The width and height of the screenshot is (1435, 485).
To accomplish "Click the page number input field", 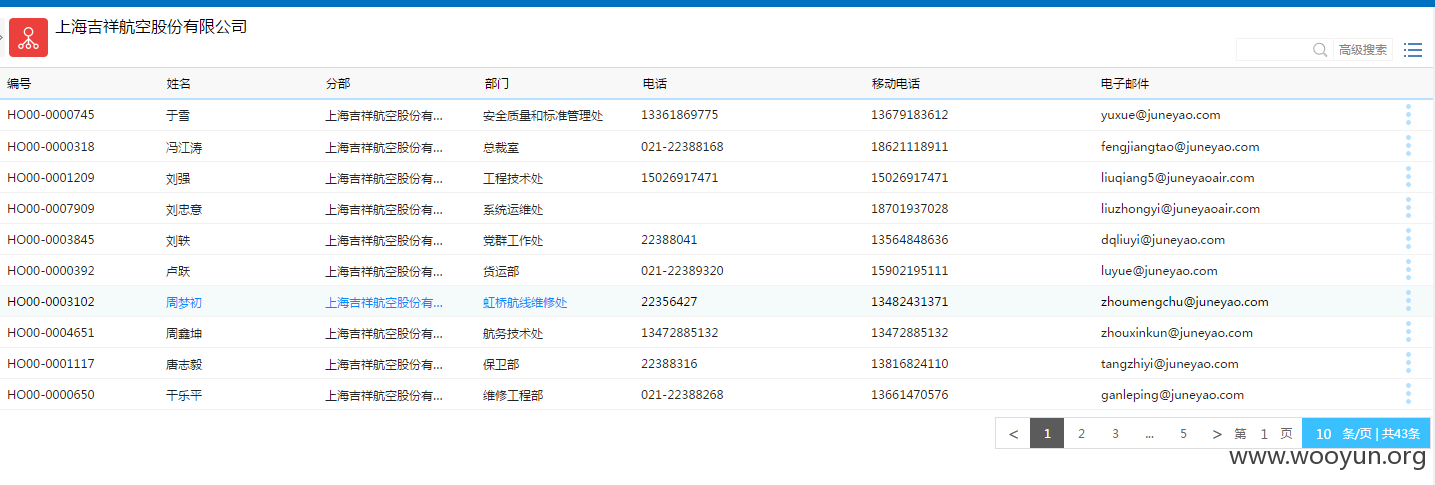I will click(x=1264, y=434).
